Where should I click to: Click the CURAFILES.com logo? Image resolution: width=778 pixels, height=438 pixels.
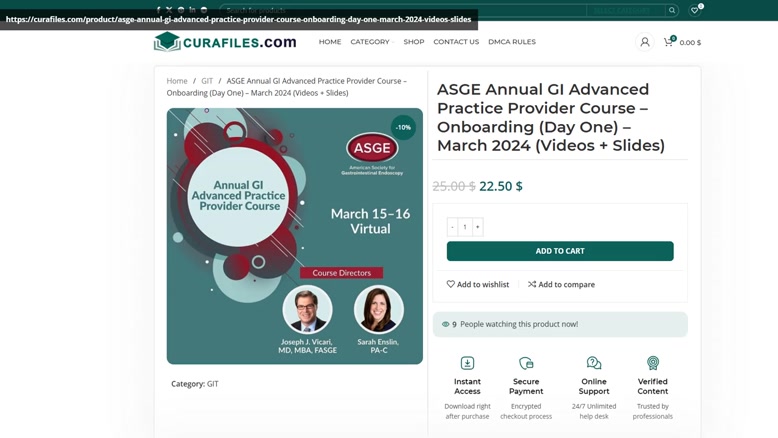coord(225,42)
